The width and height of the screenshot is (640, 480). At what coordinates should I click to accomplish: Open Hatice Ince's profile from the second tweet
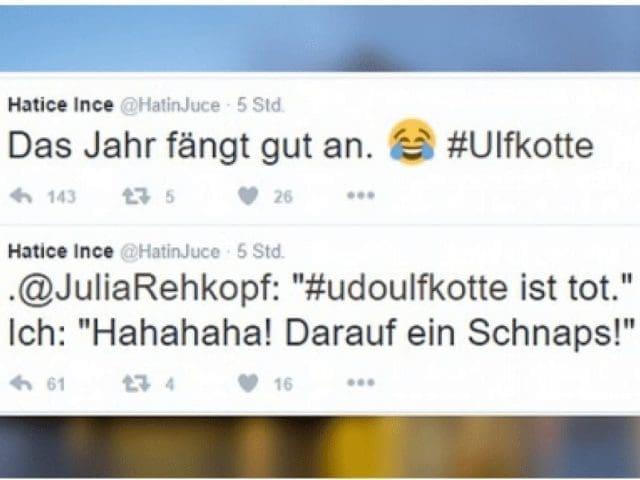coord(61,251)
